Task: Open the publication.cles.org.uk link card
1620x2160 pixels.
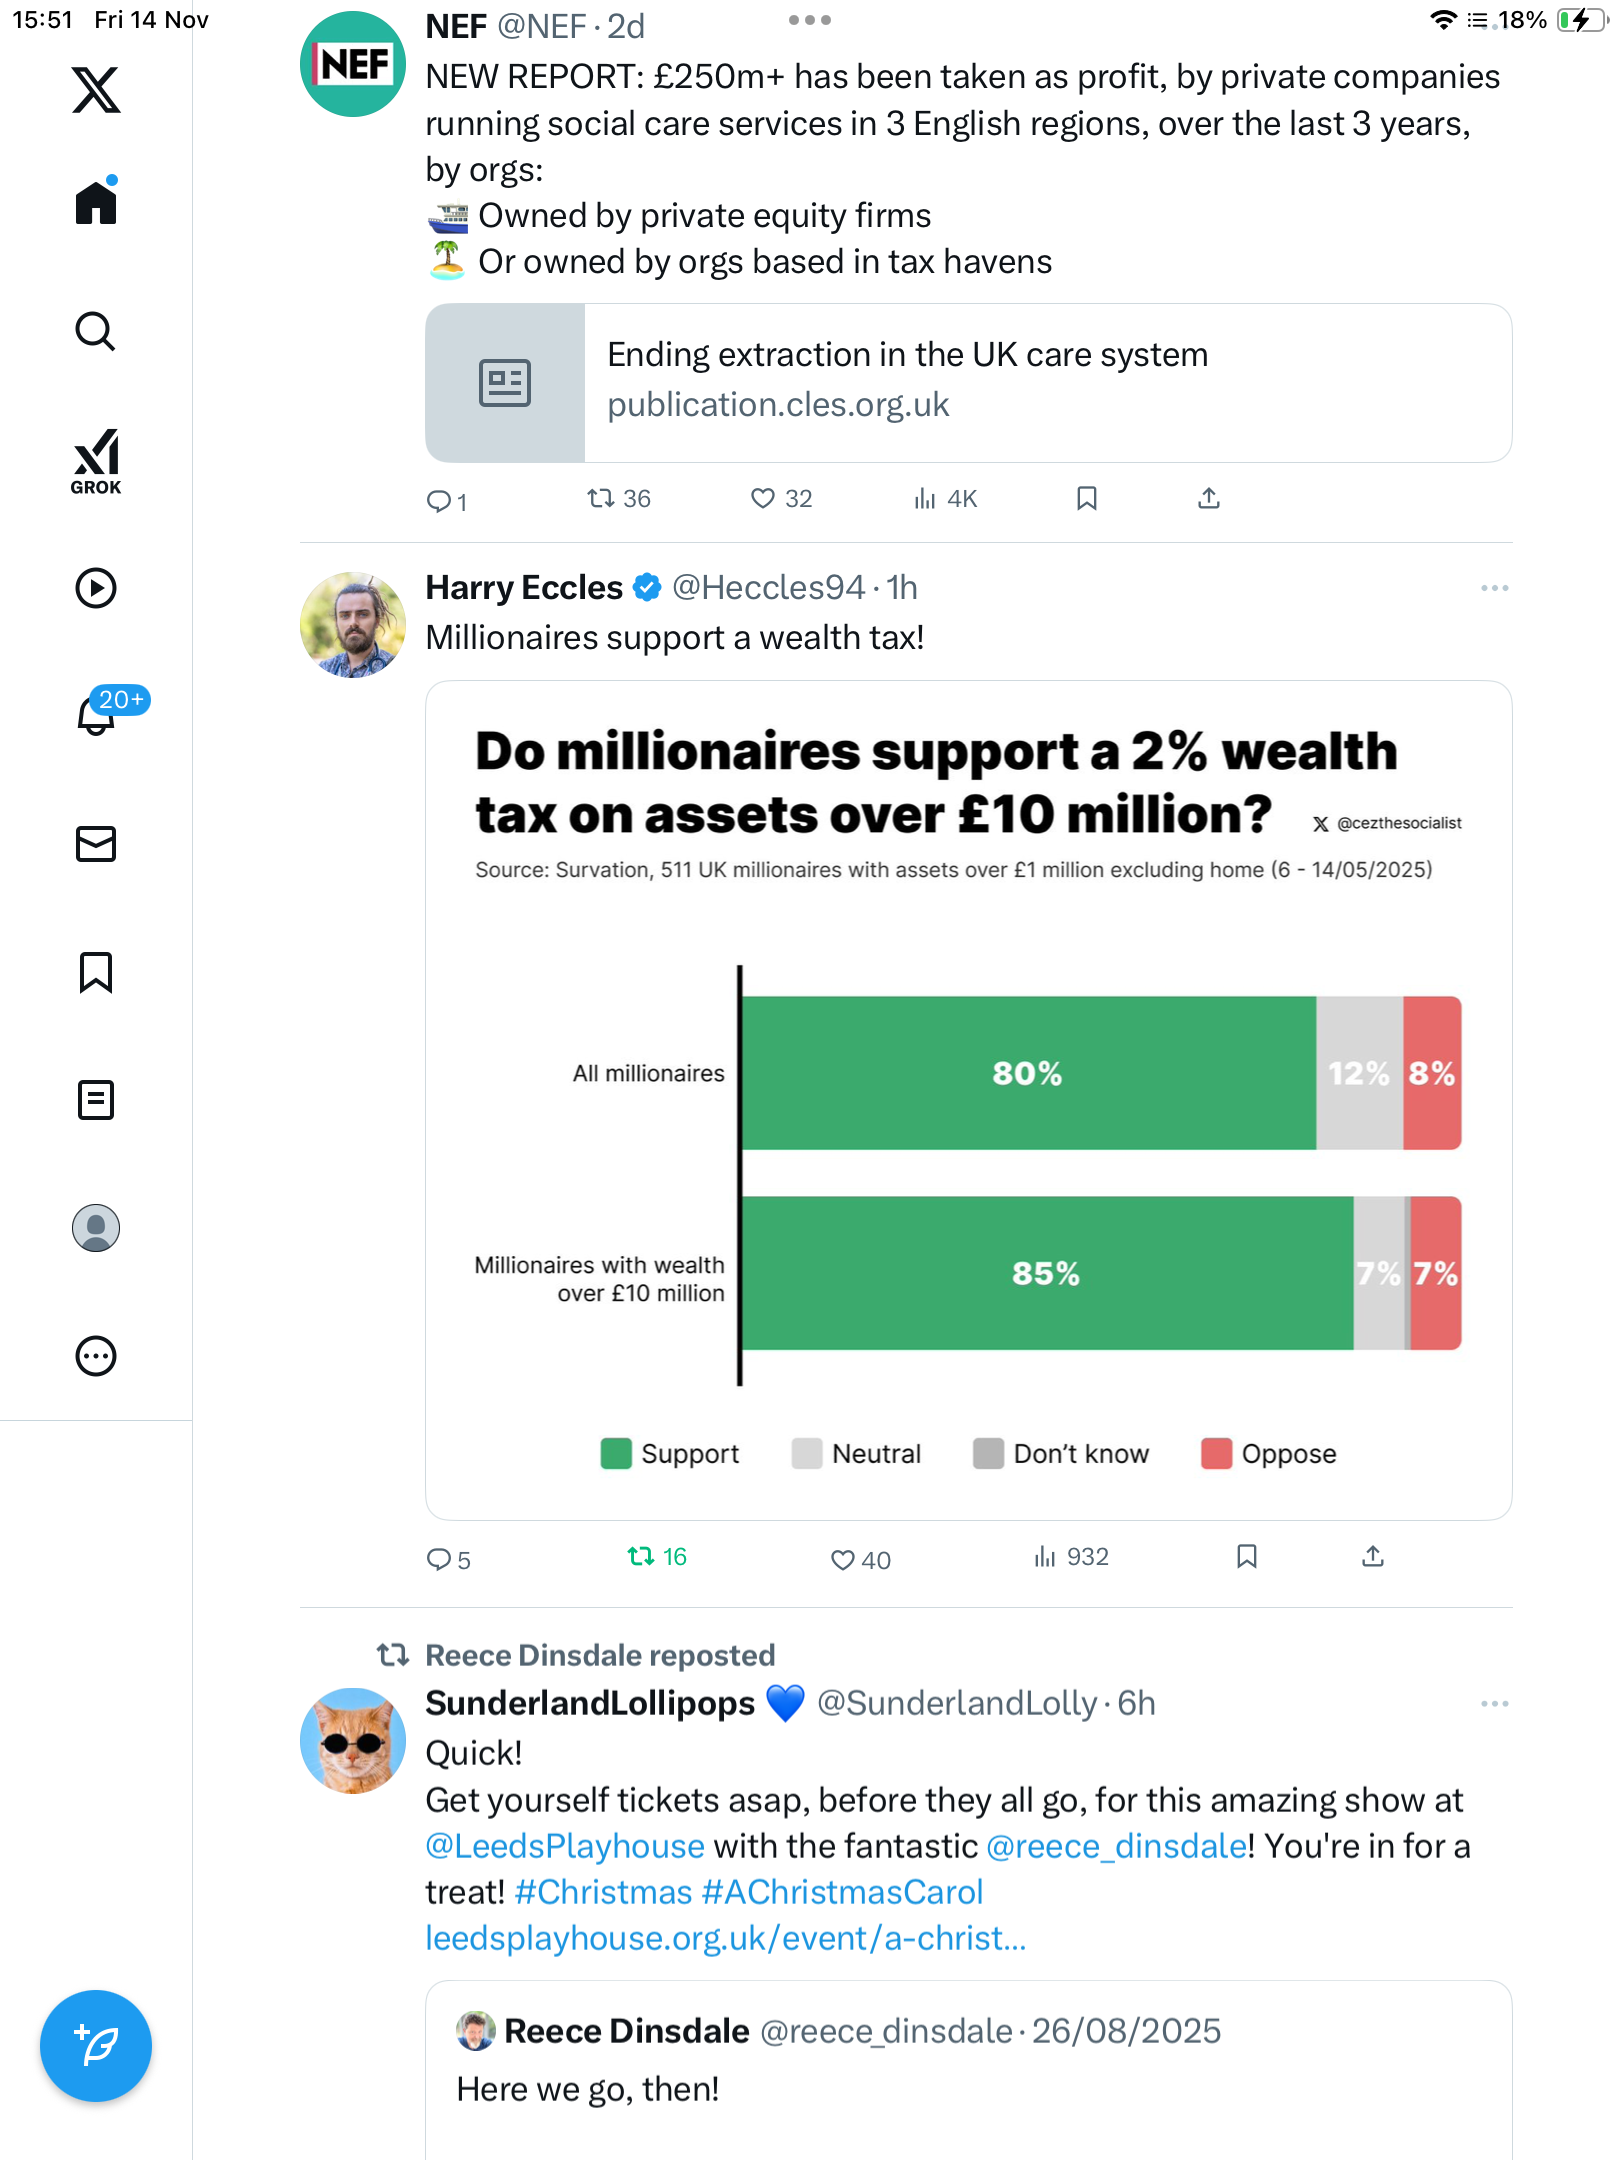Action: [968, 383]
